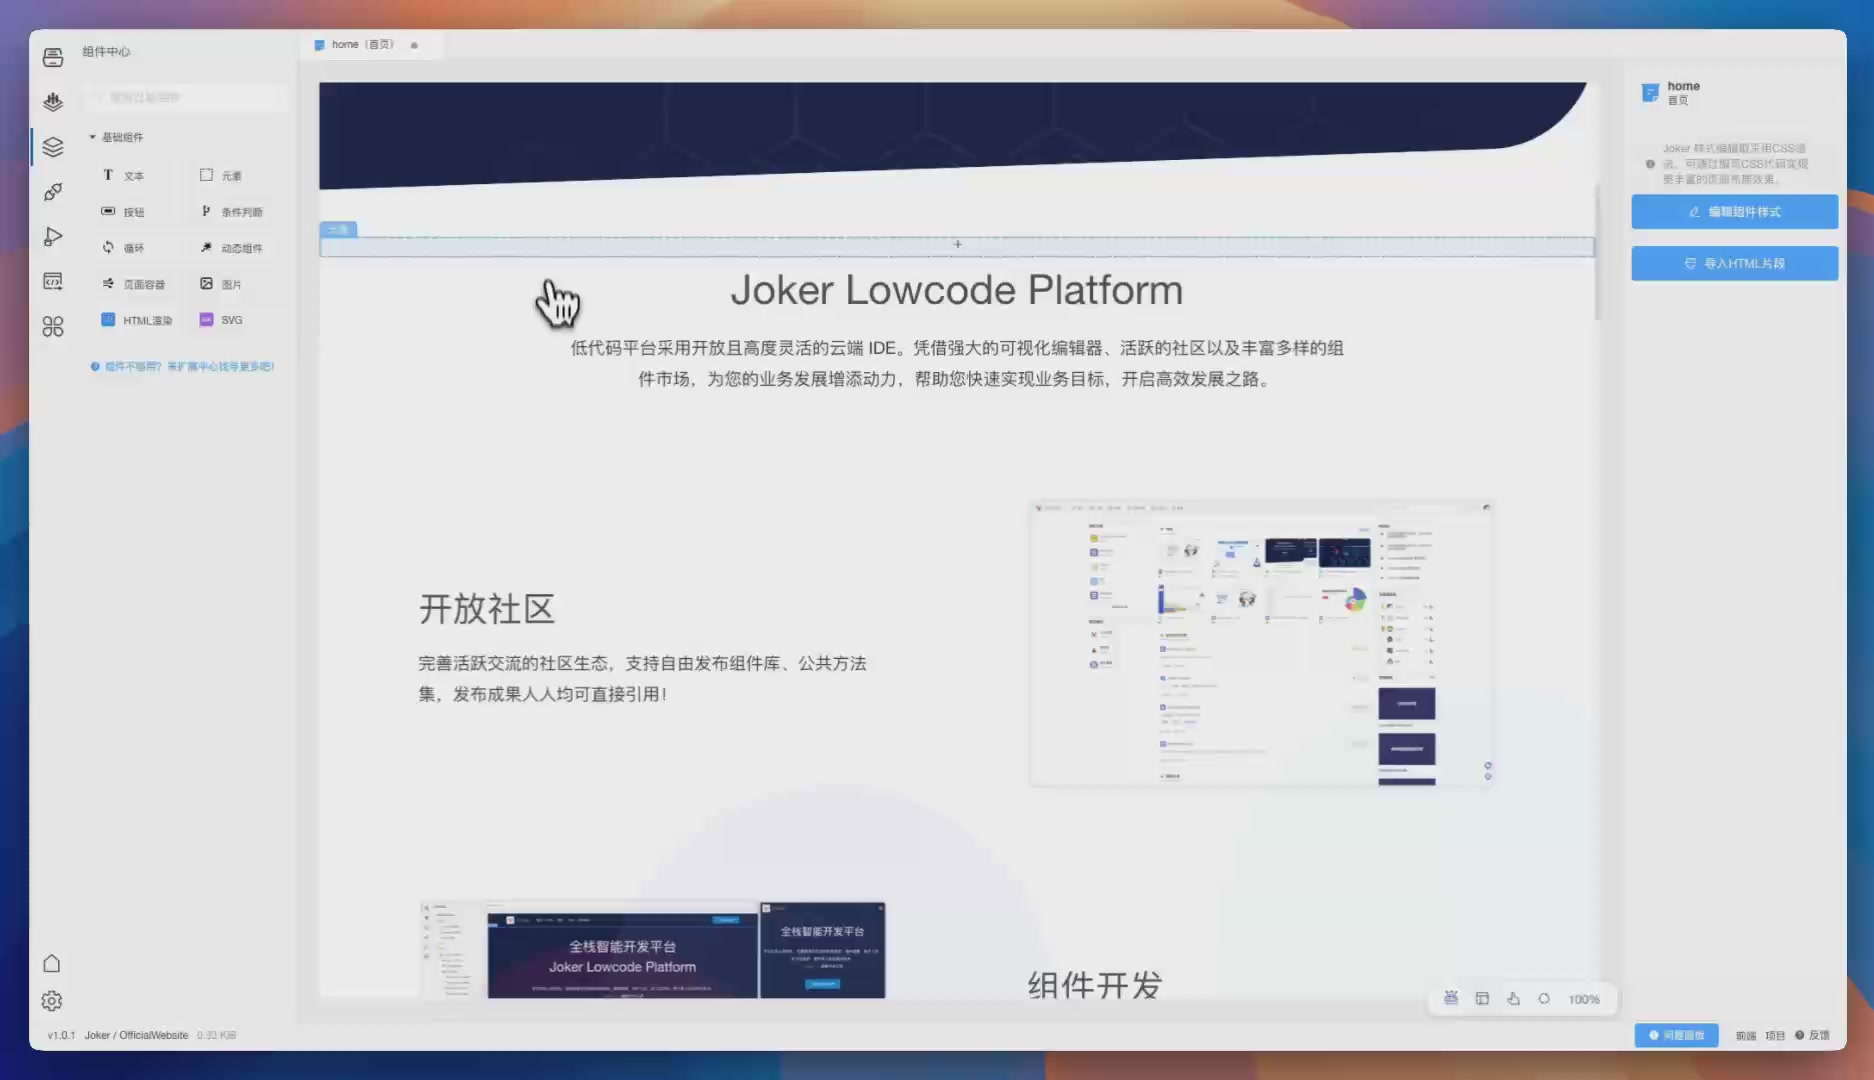This screenshot has width=1874, height=1080.
Task: Click the first icon in canvas floating toolbar
Action: click(x=1451, y=998)
